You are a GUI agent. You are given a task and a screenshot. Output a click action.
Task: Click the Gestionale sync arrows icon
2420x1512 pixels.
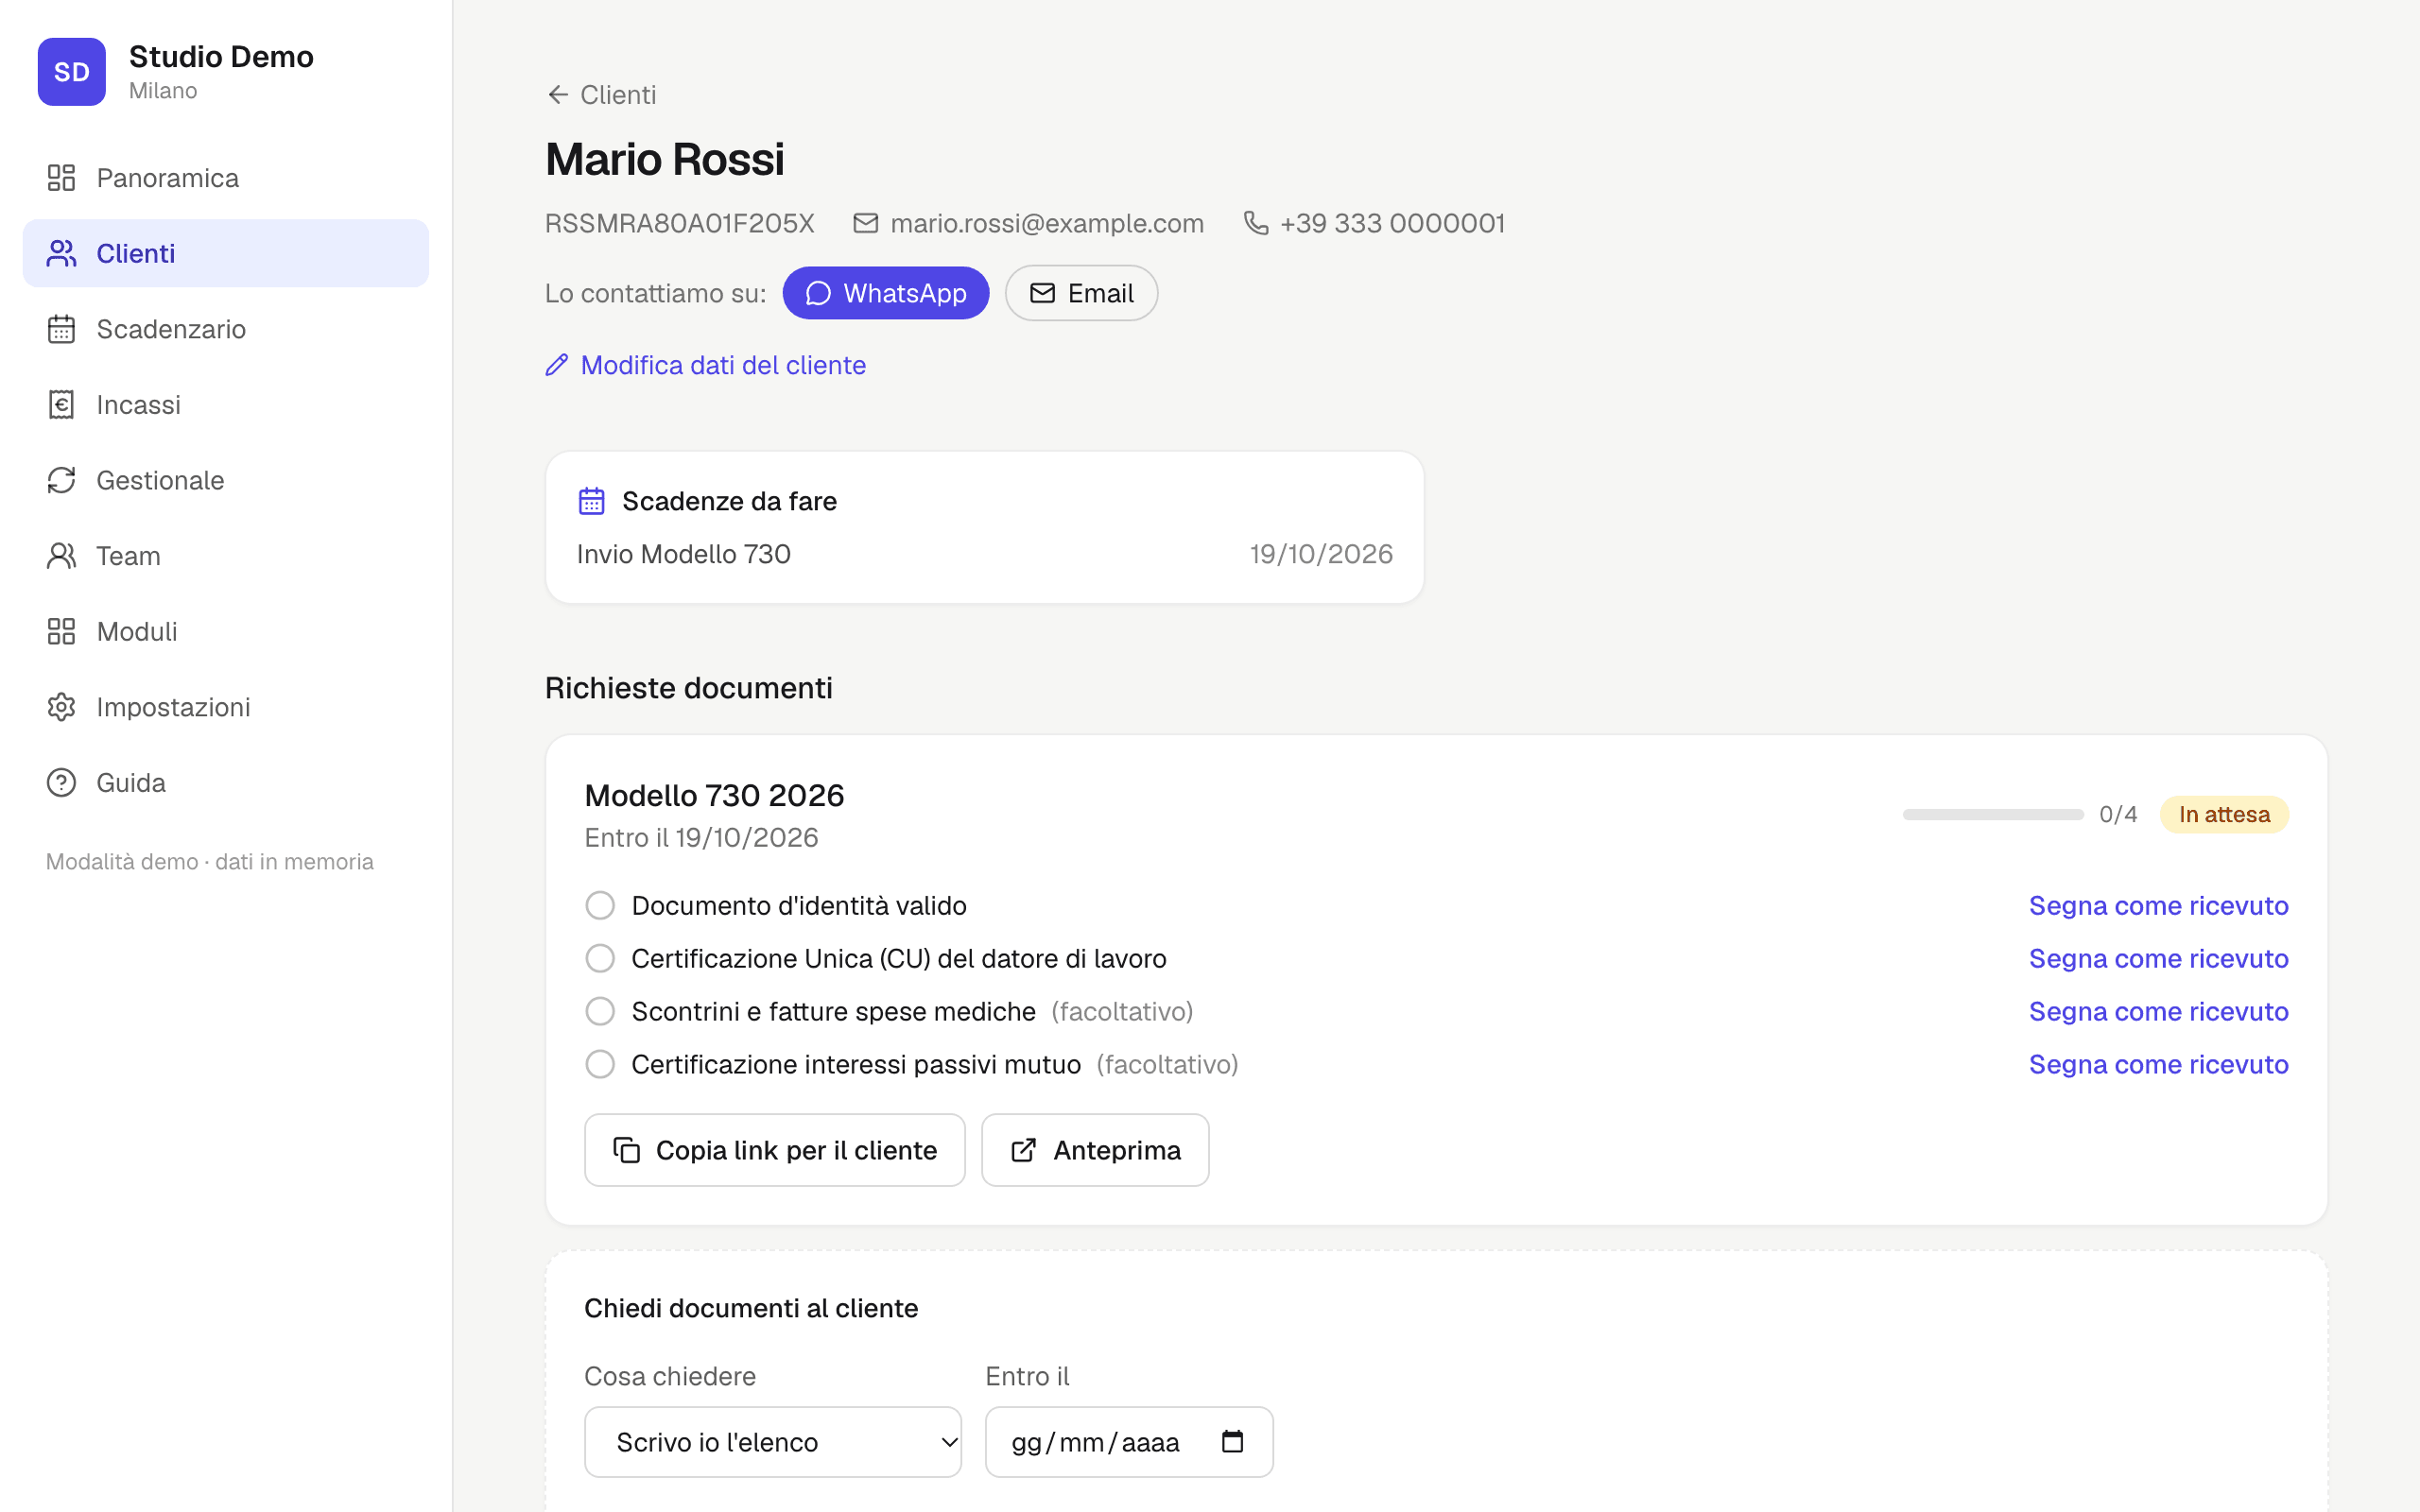(x=61, y=480)
